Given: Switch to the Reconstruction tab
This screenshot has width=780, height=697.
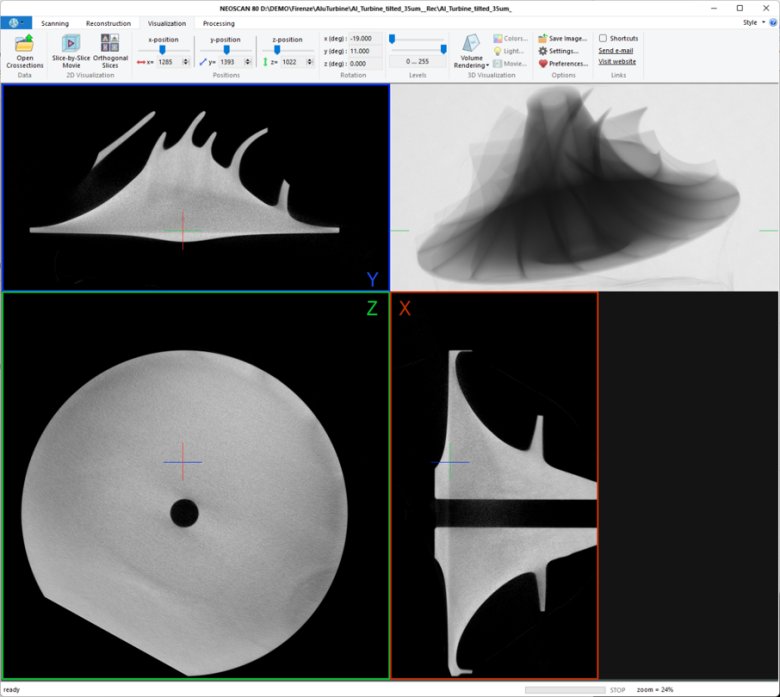Looking at the screenshot, I should [x=108, y=23].
